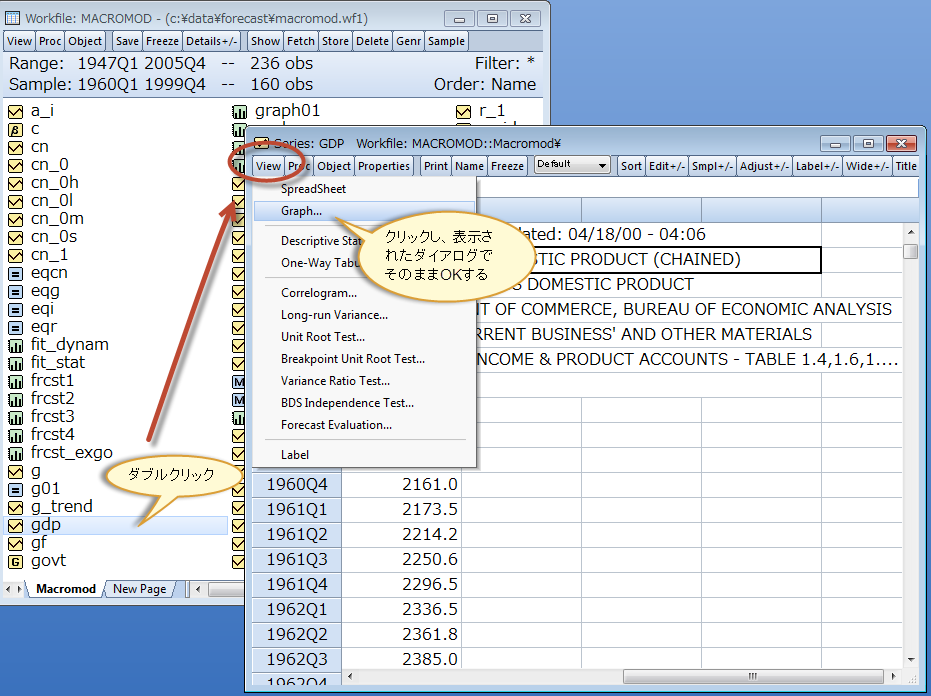The image size is (931, 696).
Task: Click the fit_dynam graph icon
Action: coord(15,346)
